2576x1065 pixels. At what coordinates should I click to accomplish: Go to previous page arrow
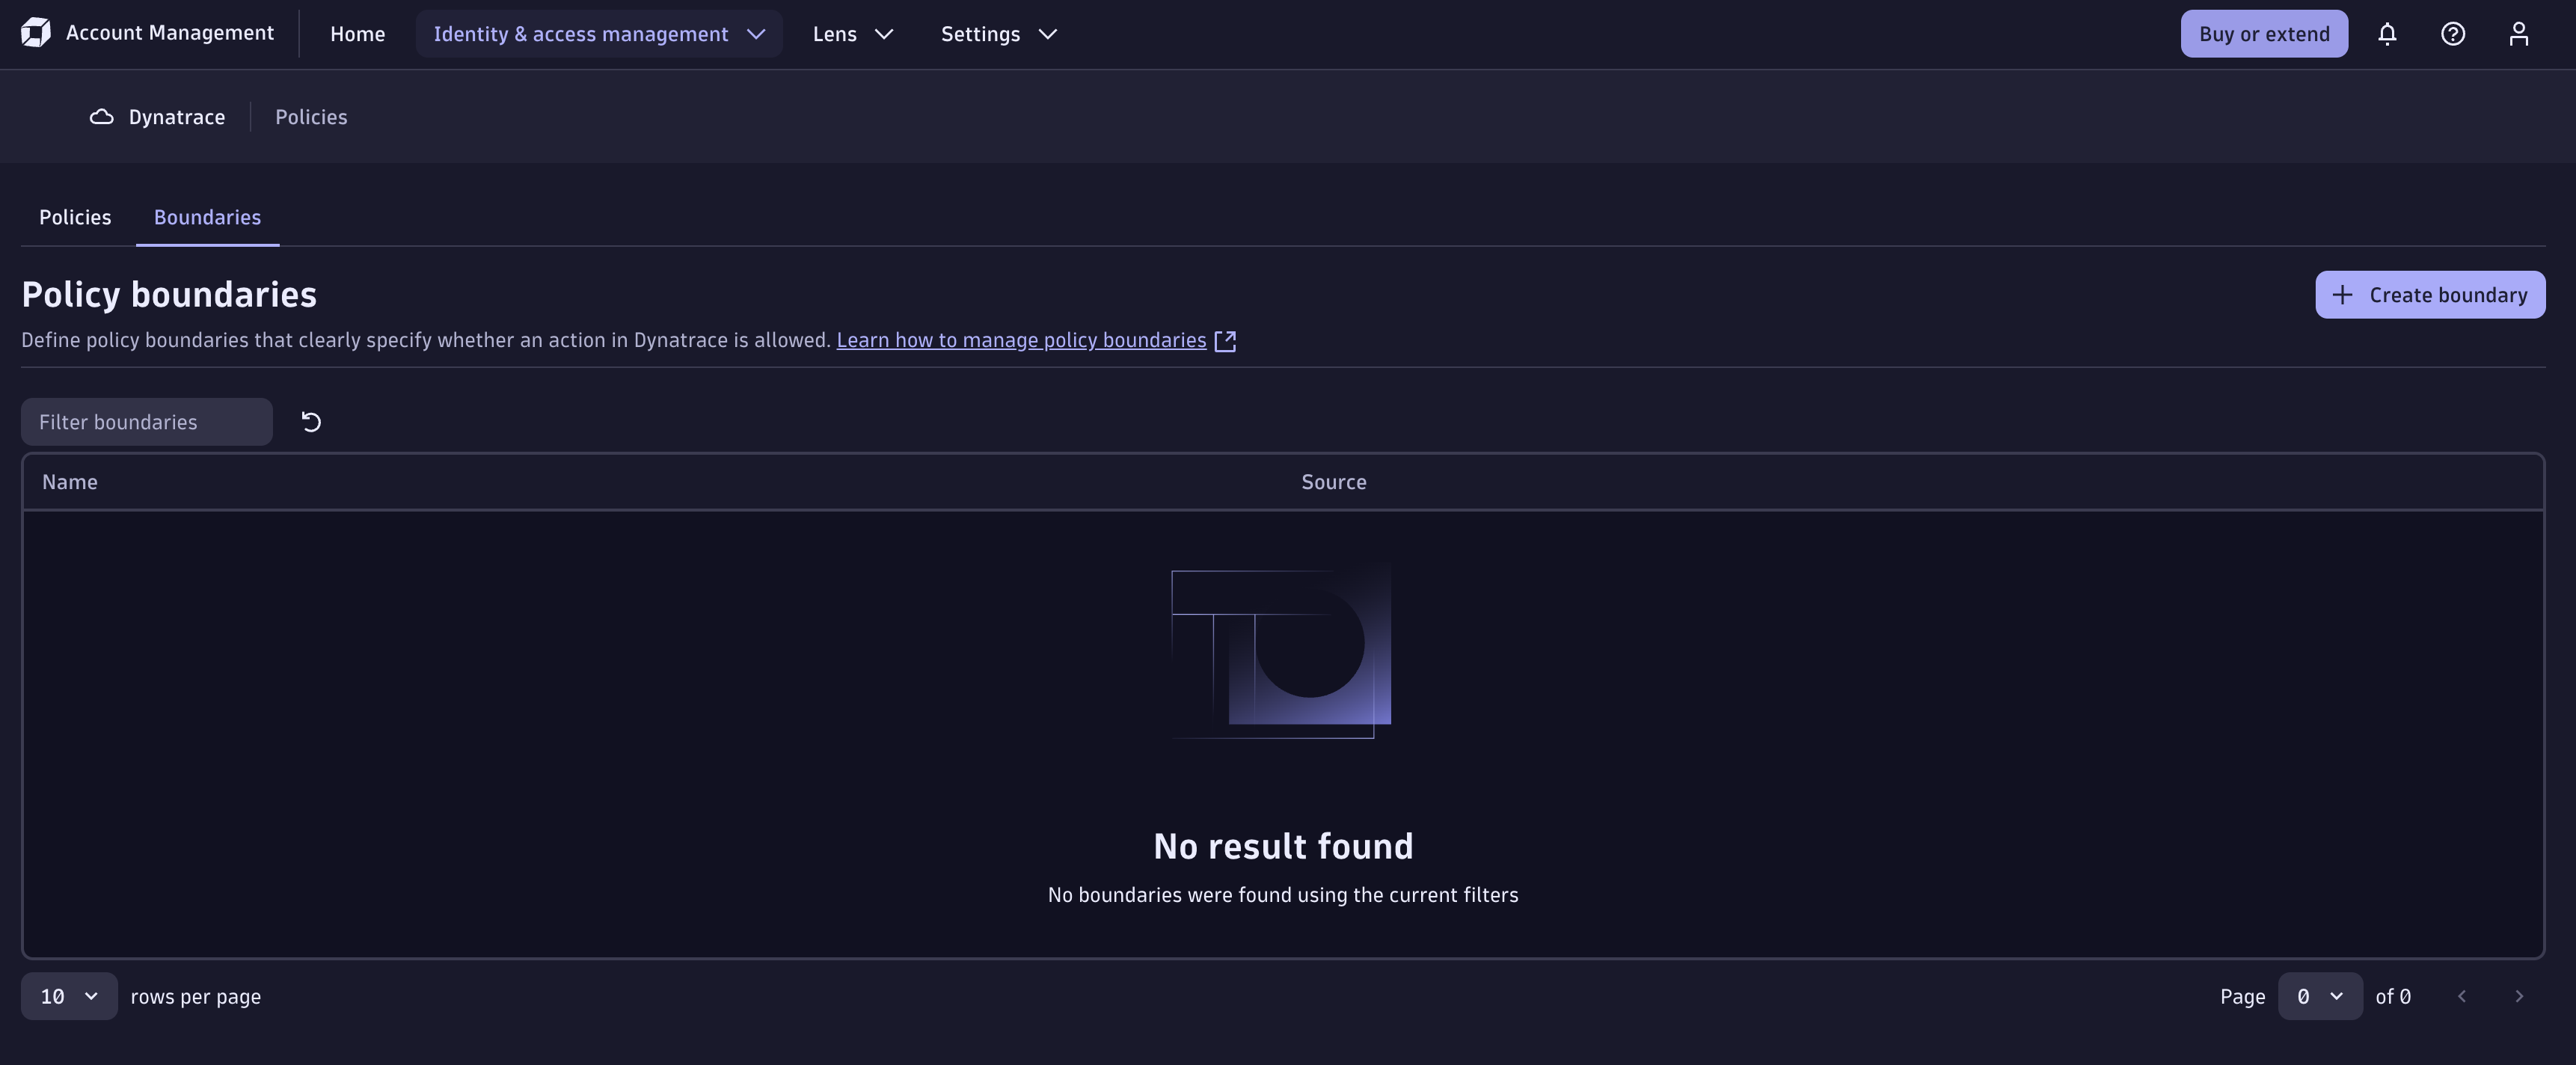click(2462, 996)
